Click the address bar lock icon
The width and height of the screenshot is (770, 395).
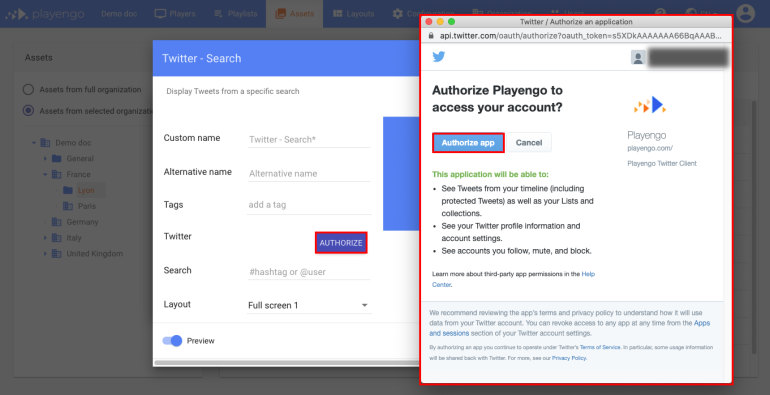[431, 36]
